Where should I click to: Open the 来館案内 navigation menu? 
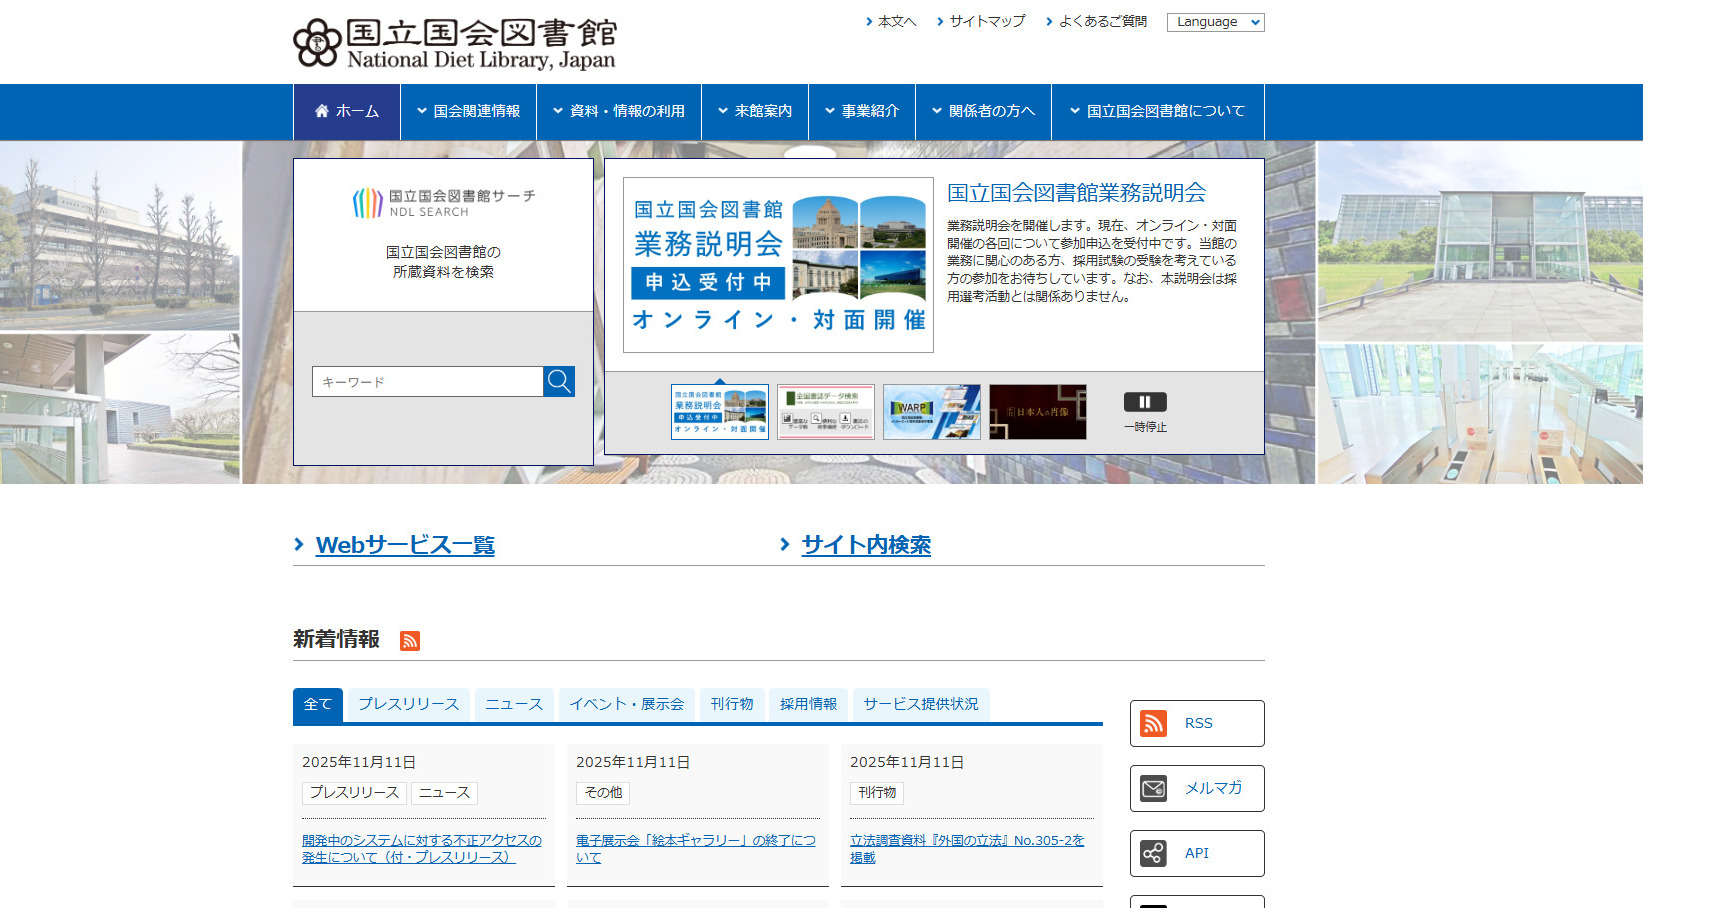pos(755,112)
